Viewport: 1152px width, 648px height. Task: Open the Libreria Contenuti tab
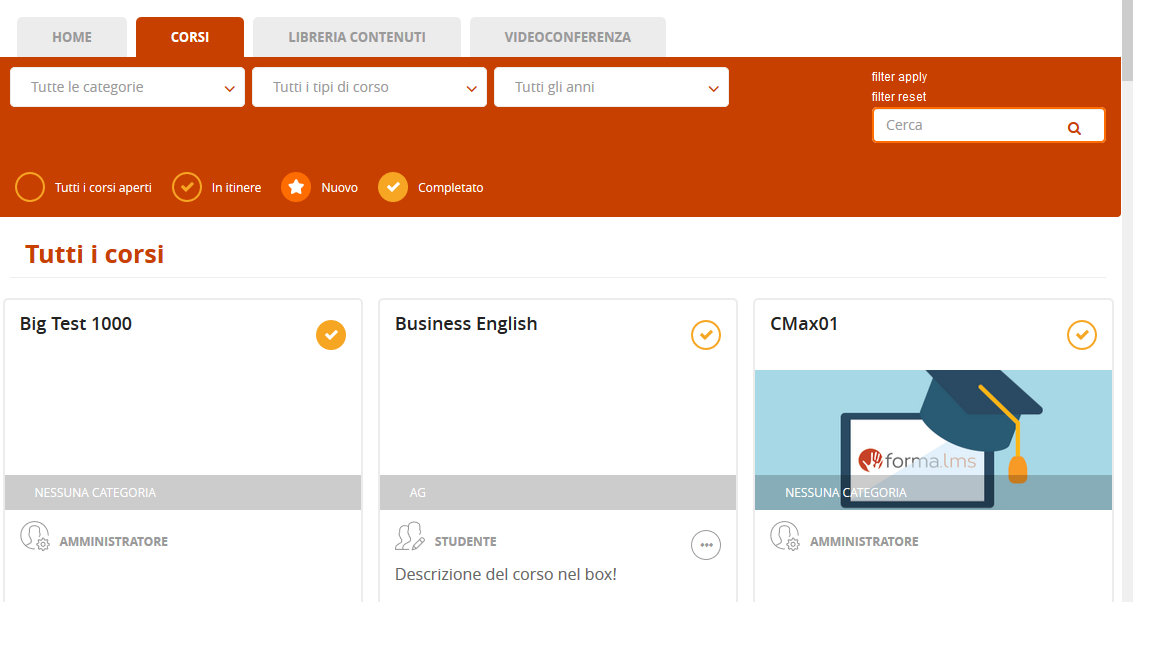click(x=357, y=38)
